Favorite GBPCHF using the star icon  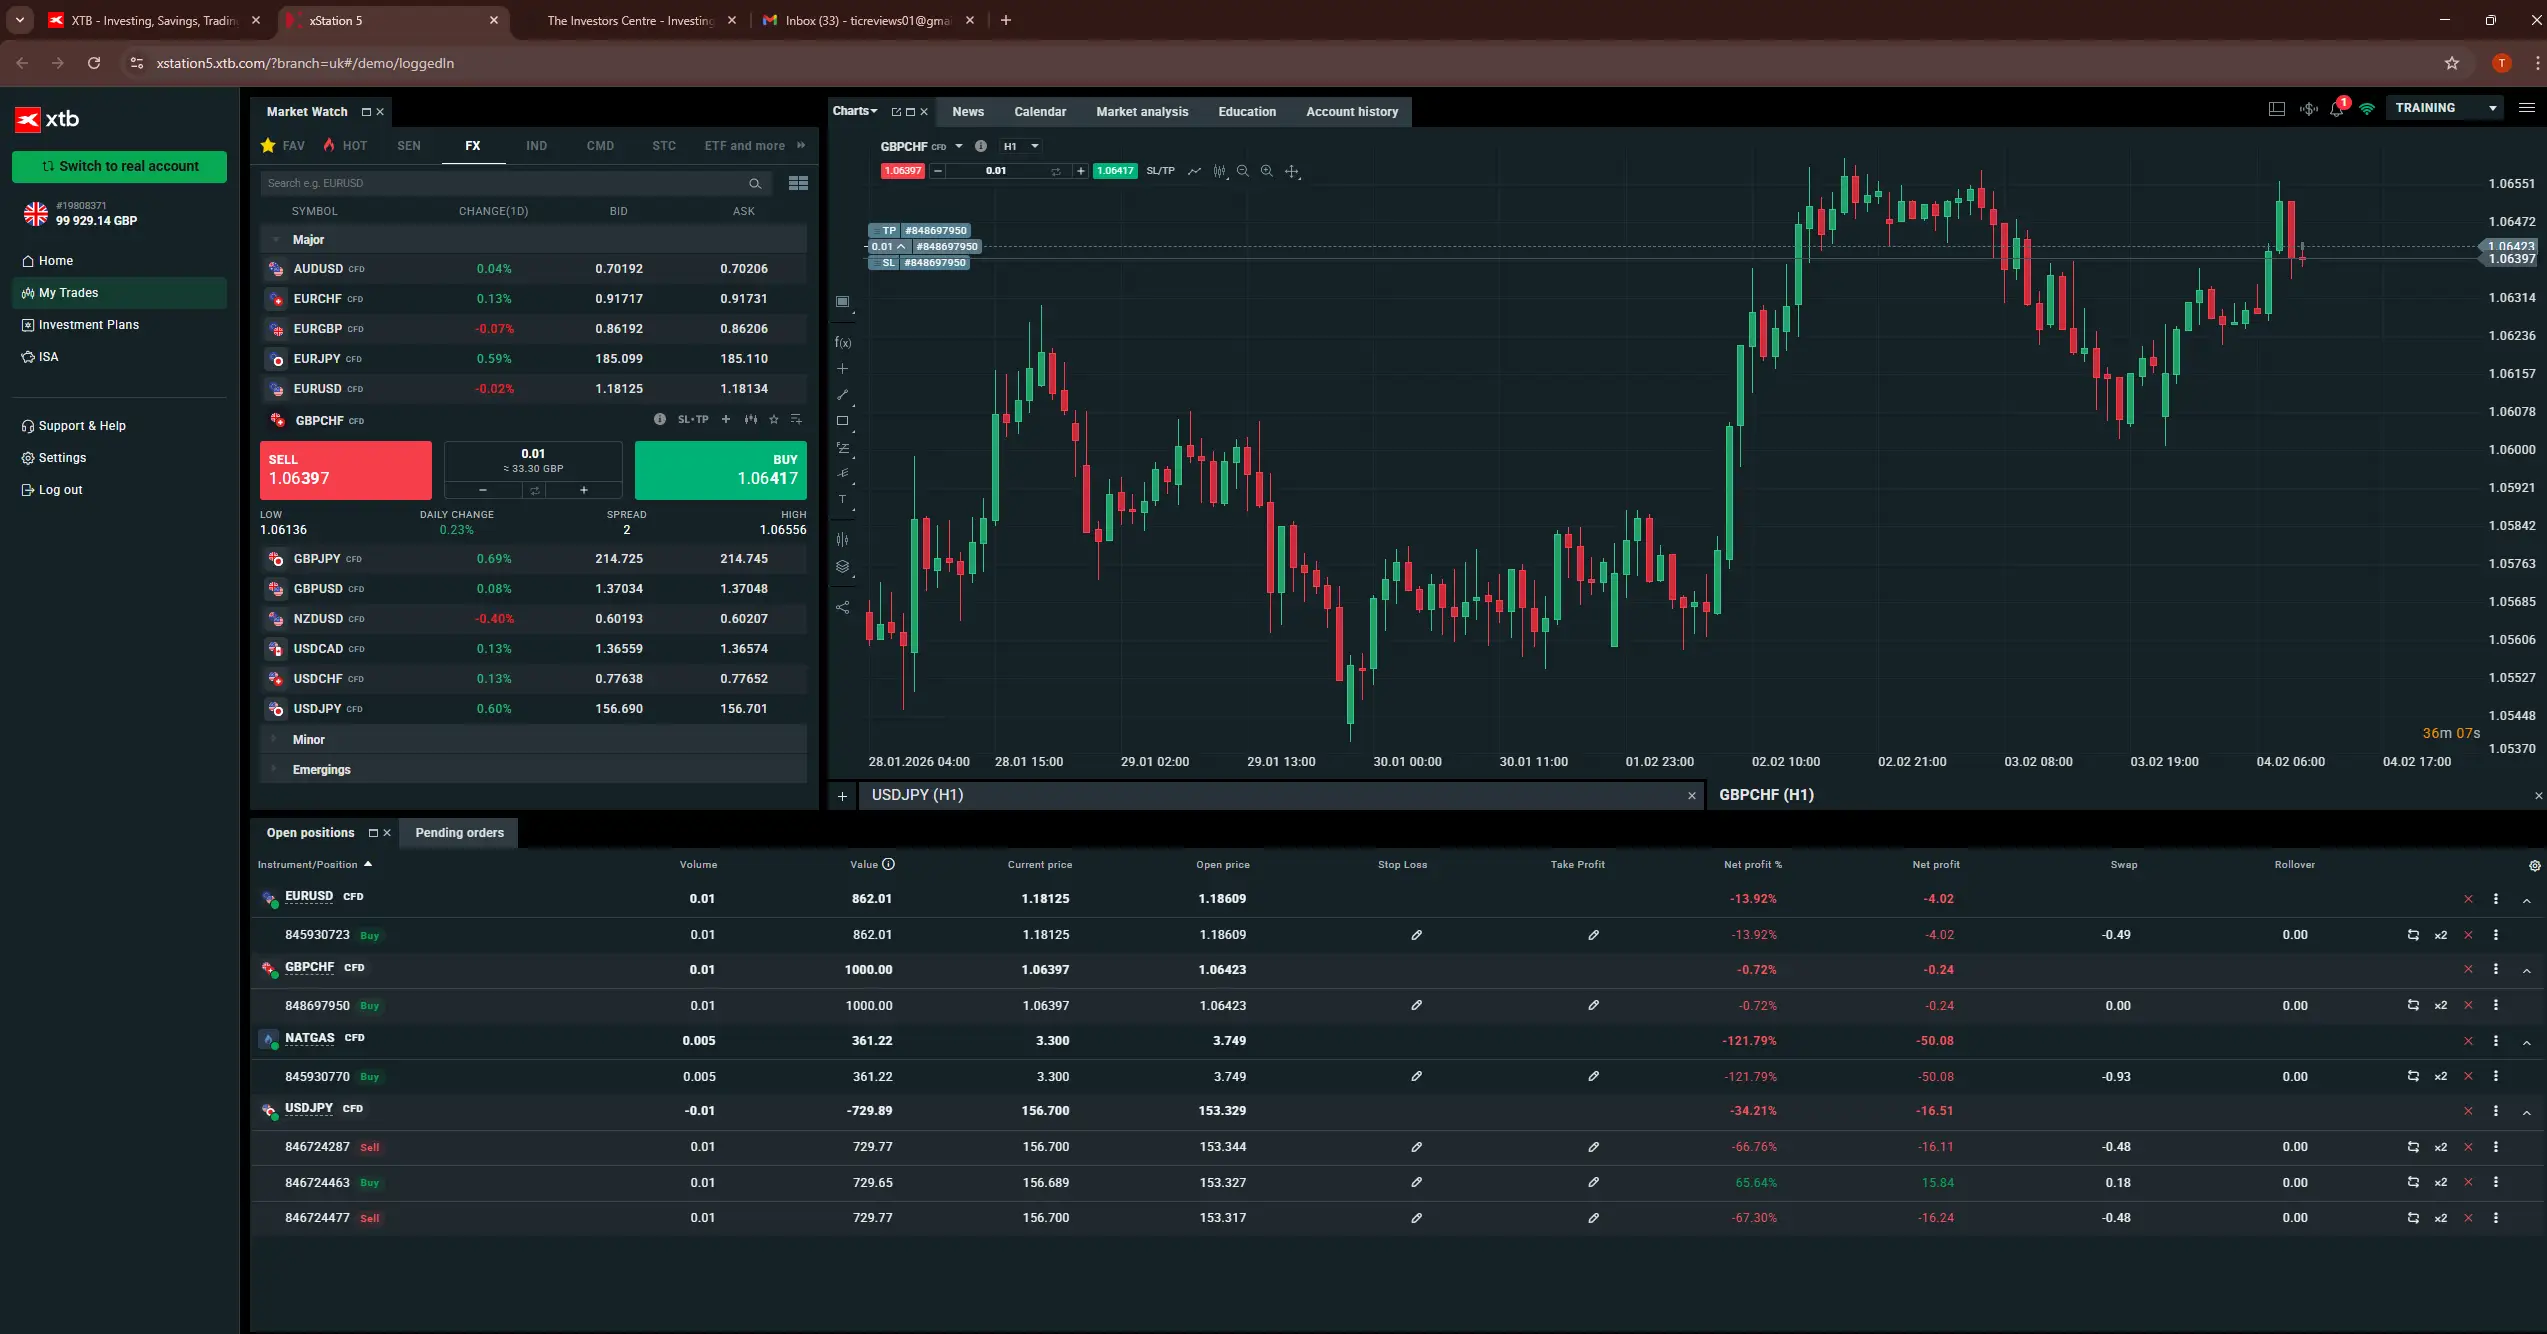tap(773, 420)
